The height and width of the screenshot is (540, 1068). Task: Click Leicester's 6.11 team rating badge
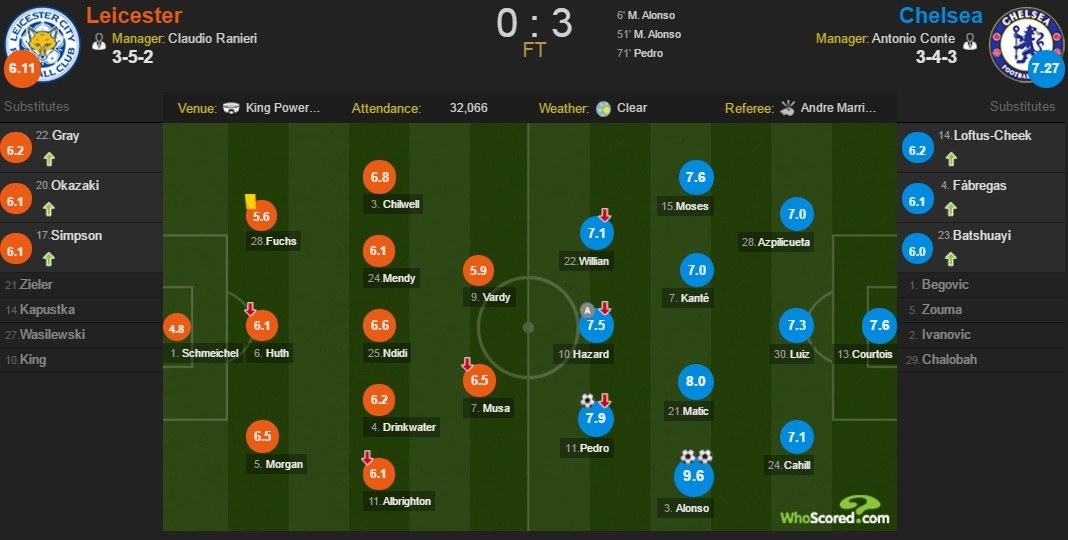click(x=22, y=70)
